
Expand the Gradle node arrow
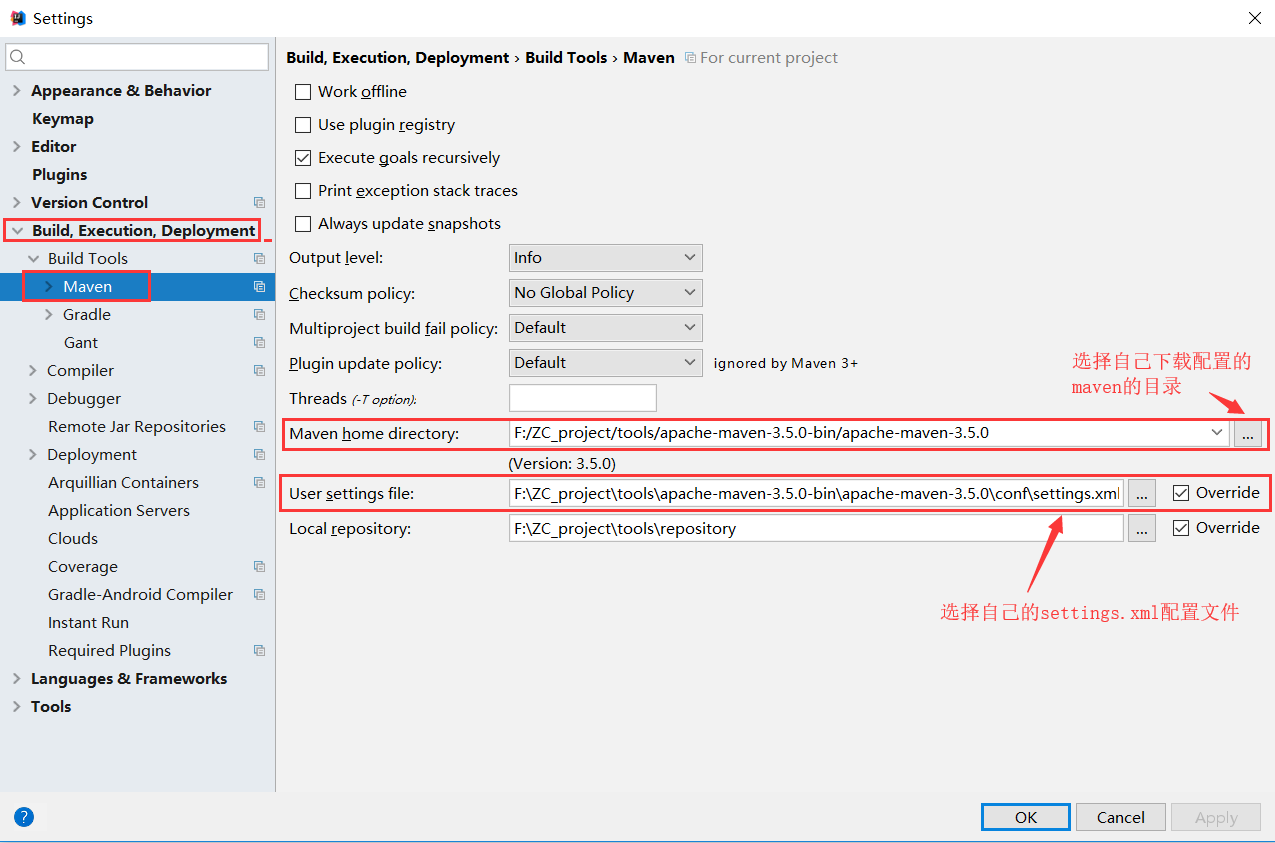[49, 314]
